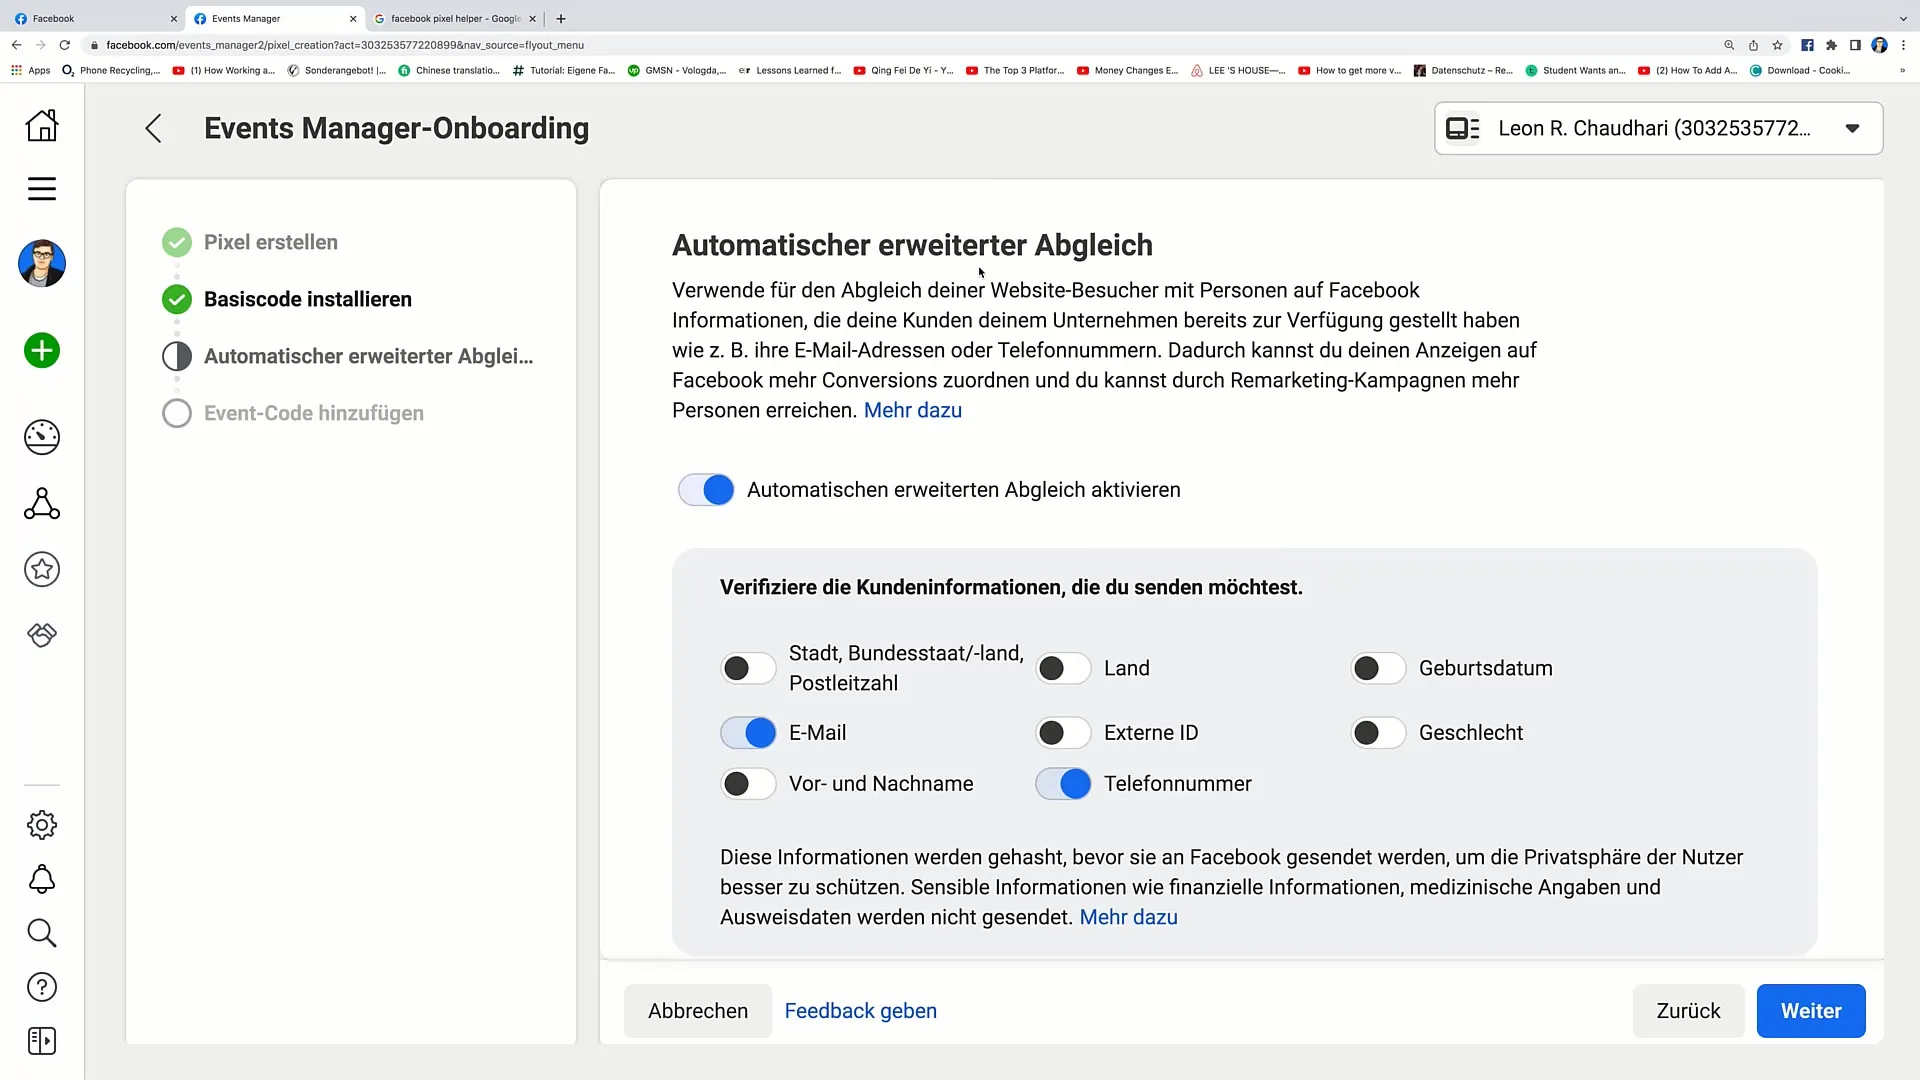Viewport: 1920px width, 1080px height.
Task: Expand the bookmarks overflow chevron
Action: 1902,70
